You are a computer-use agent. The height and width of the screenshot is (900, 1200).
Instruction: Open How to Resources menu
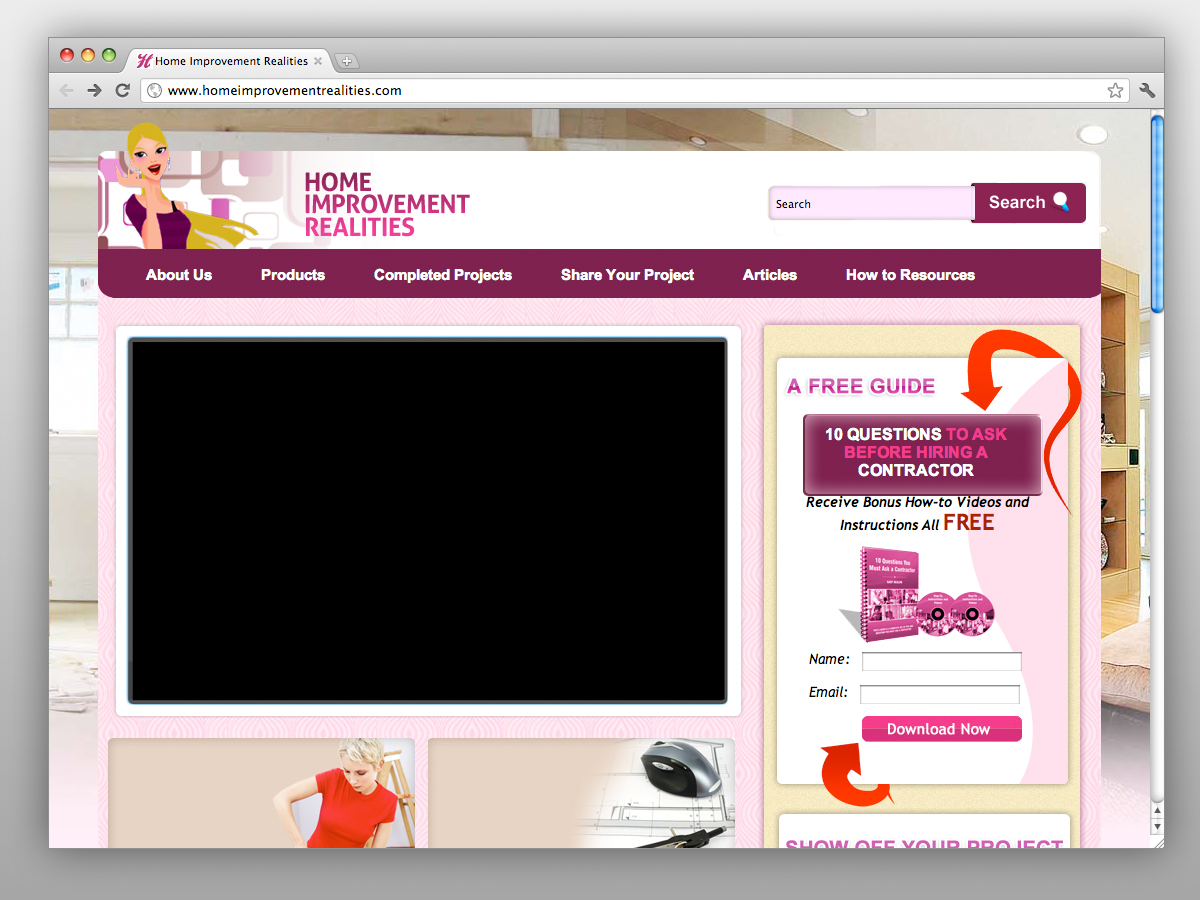pyautogui.click(x=910, y=275)
